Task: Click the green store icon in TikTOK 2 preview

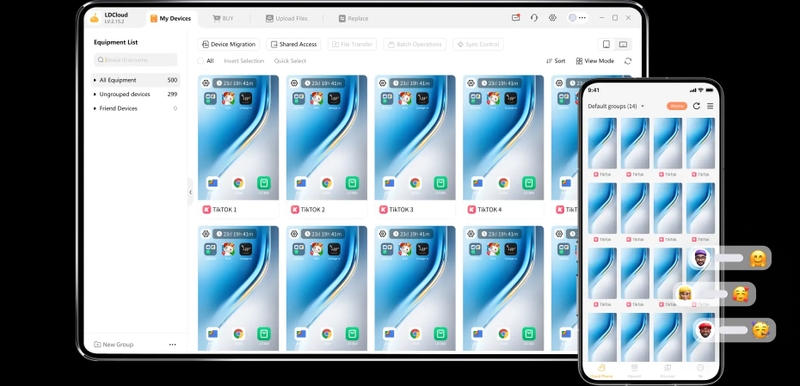Action: click(352, 183)
